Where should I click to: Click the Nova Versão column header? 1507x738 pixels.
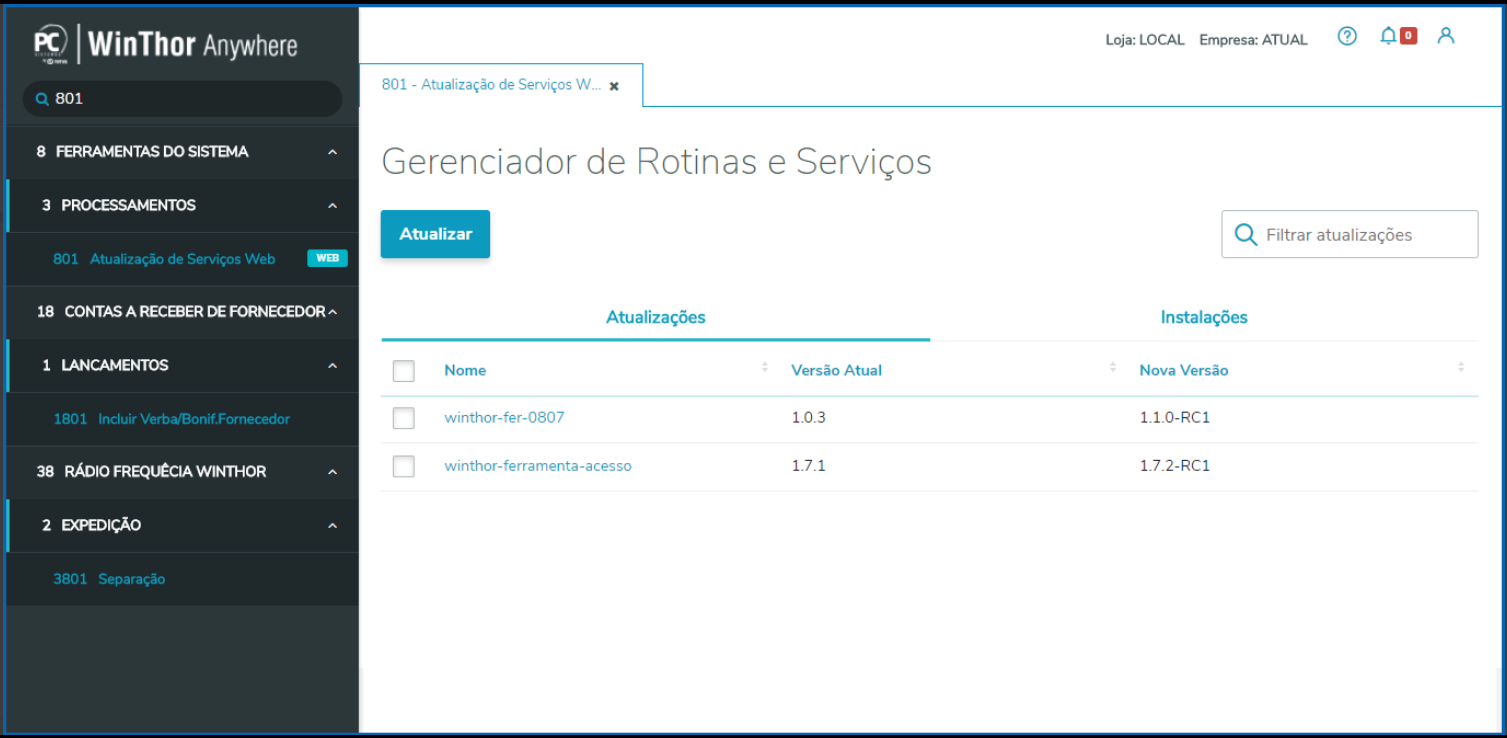[x=1184, y=370]
